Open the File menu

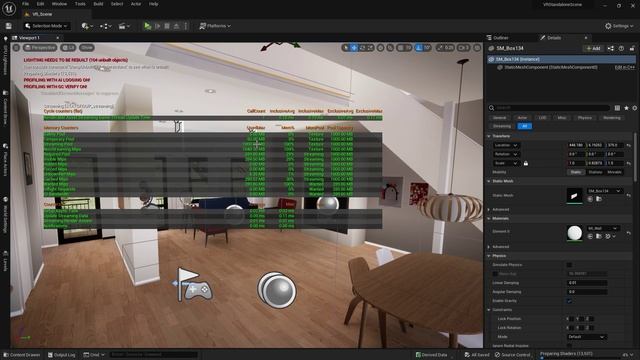(x=25, y=4)
